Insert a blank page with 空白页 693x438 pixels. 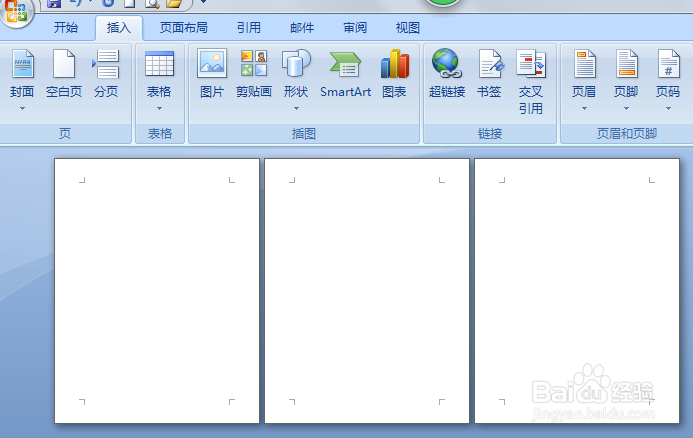click(x=64, y=74)
